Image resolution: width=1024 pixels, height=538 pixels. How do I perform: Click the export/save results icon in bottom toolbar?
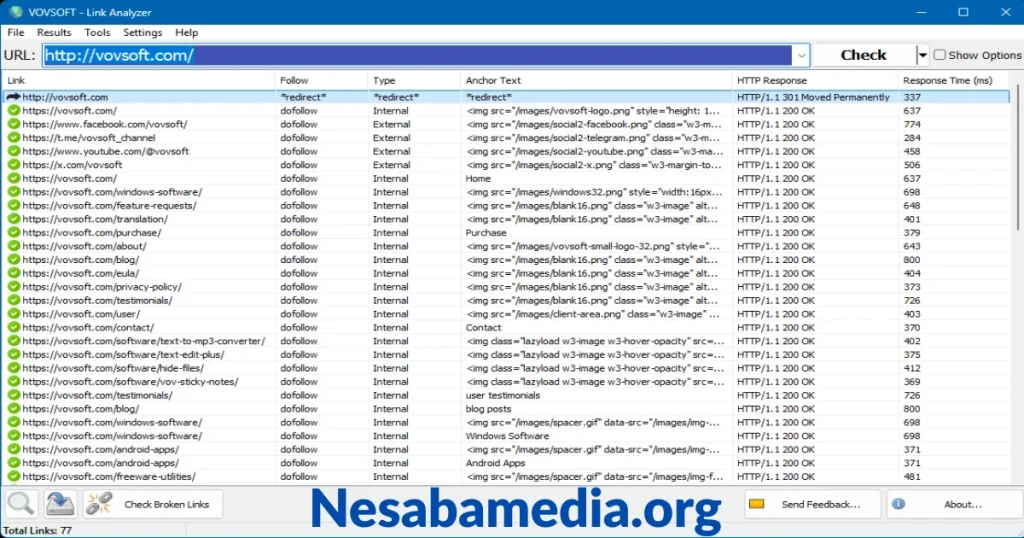pos(60,504)
